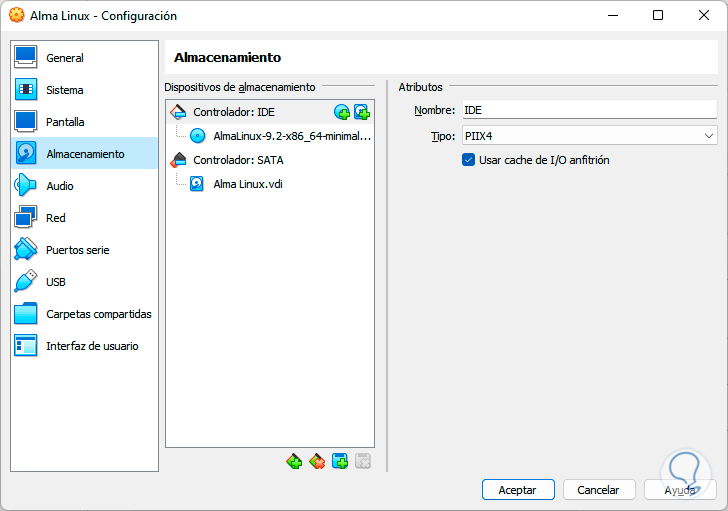728x511 pixels.
Task: Select the Red network icon
Action: 26,218
